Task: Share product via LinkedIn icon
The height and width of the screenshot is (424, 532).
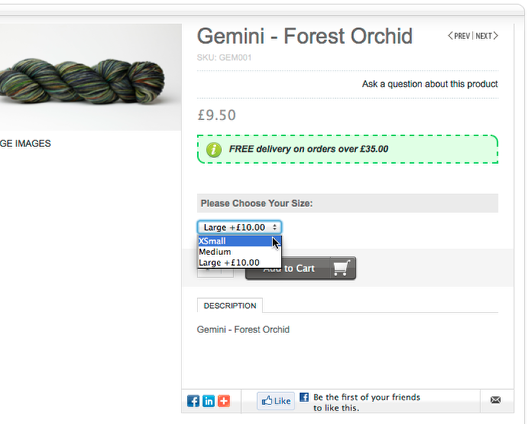Action: (x=209, y=401)
